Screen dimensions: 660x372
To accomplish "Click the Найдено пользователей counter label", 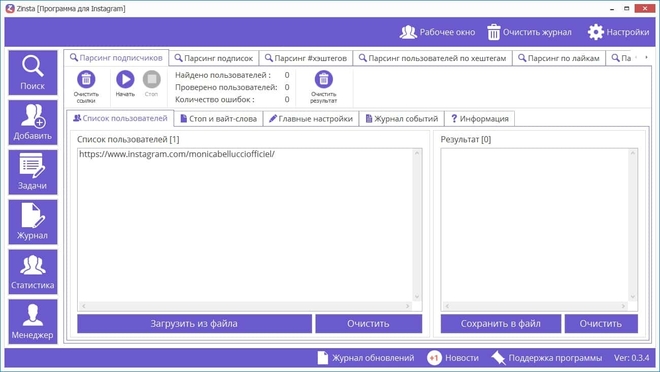I will click(x=223, y=75).
